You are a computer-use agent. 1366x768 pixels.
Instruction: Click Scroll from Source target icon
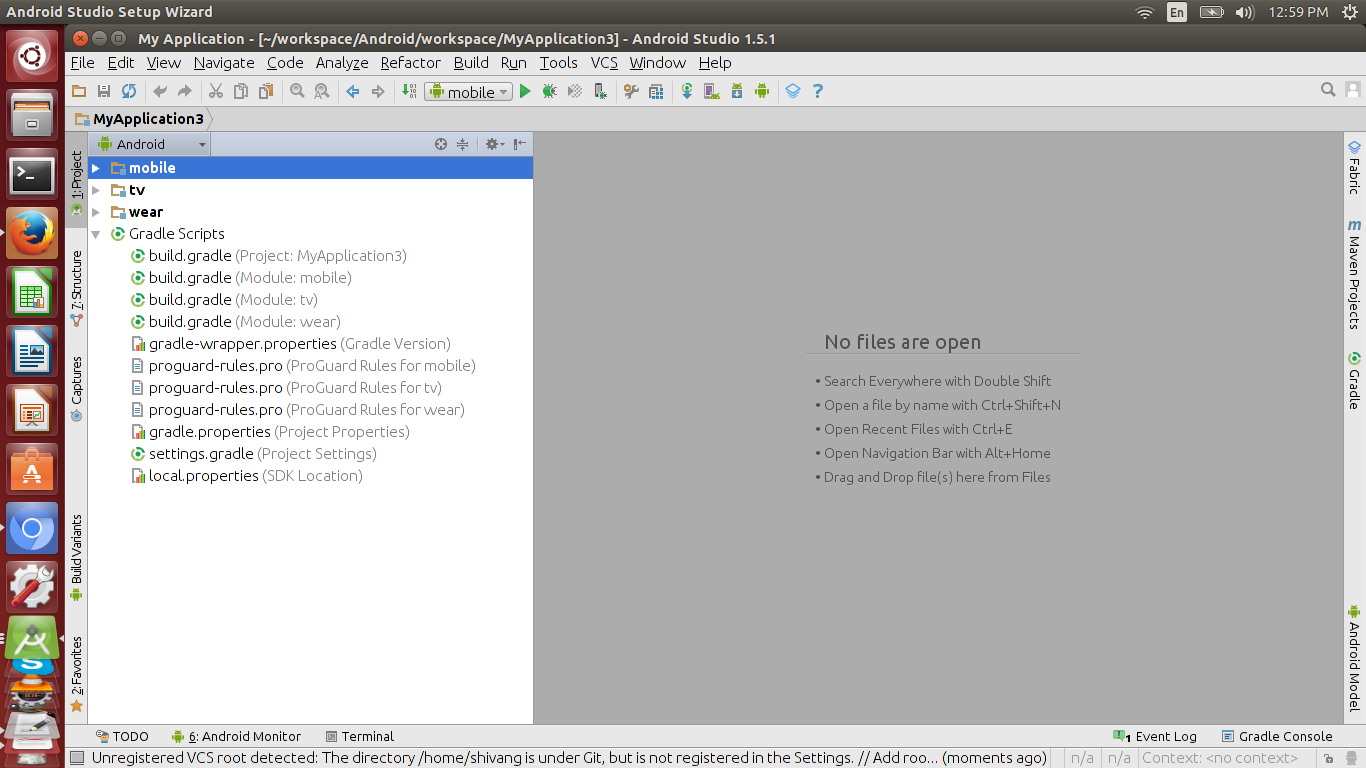click(x=441, y=144)
